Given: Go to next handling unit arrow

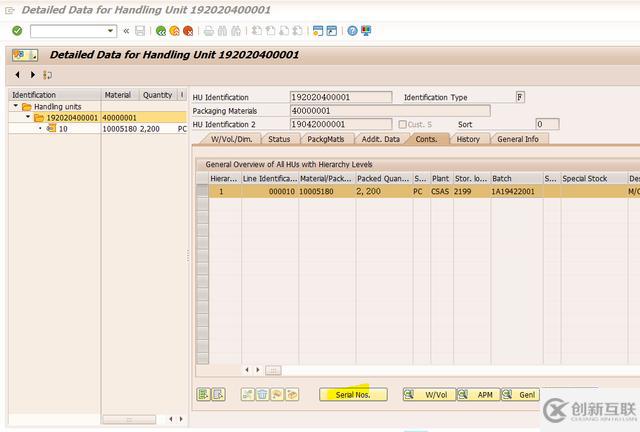Looking at the screenshot, I should 33,75.
